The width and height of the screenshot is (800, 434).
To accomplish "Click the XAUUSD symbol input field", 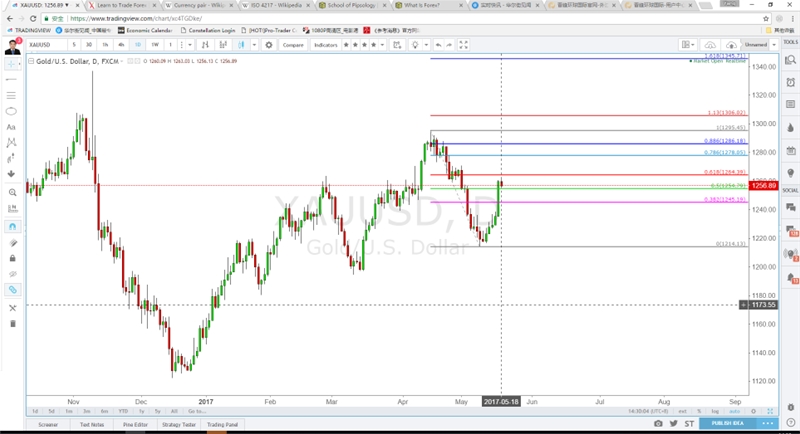I will click(46, 45).
